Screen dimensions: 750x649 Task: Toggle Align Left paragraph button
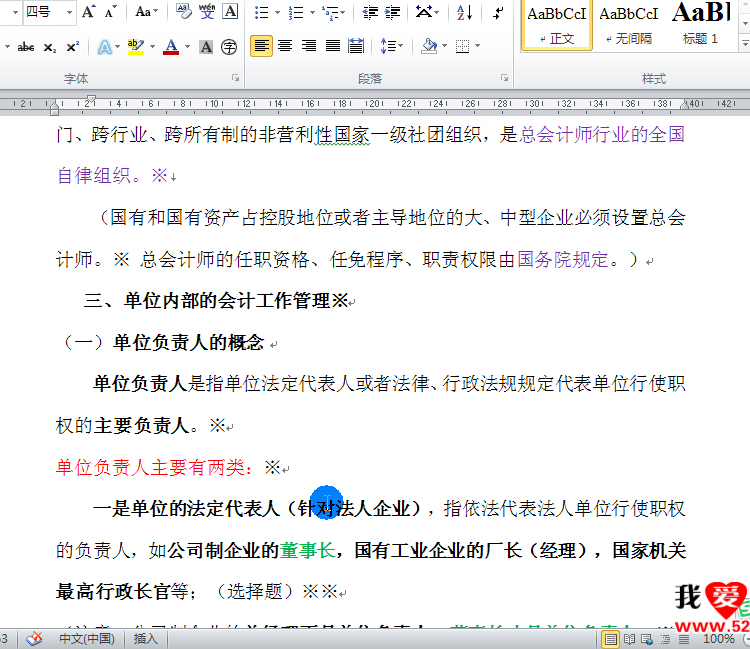point(261,46)
